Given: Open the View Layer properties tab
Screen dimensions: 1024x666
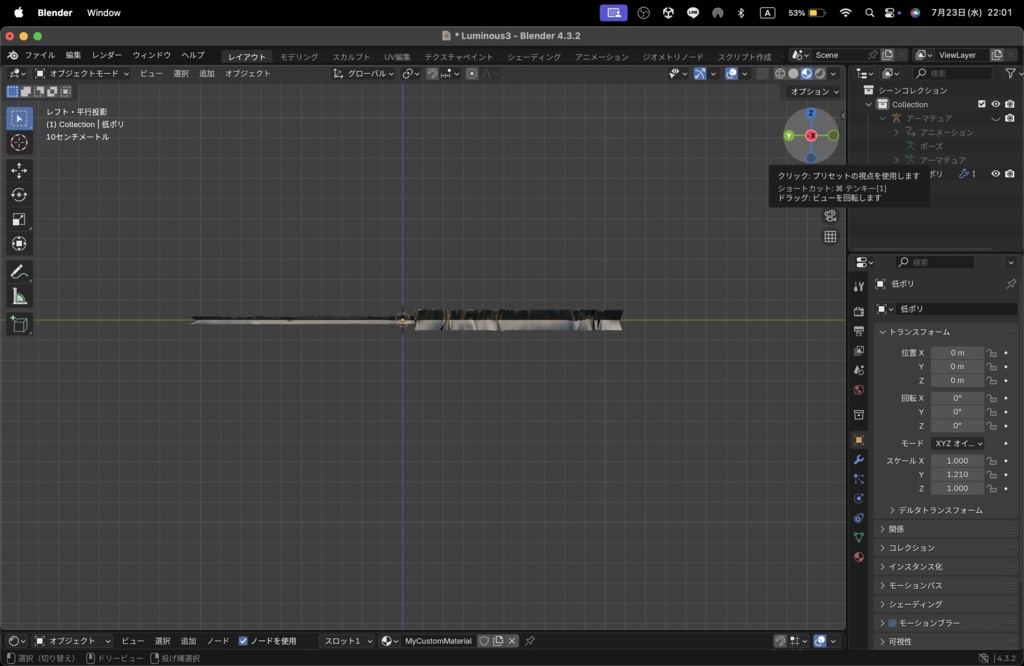Looking at the screenshot, I should pyautogui.click(x=859, y=351).
